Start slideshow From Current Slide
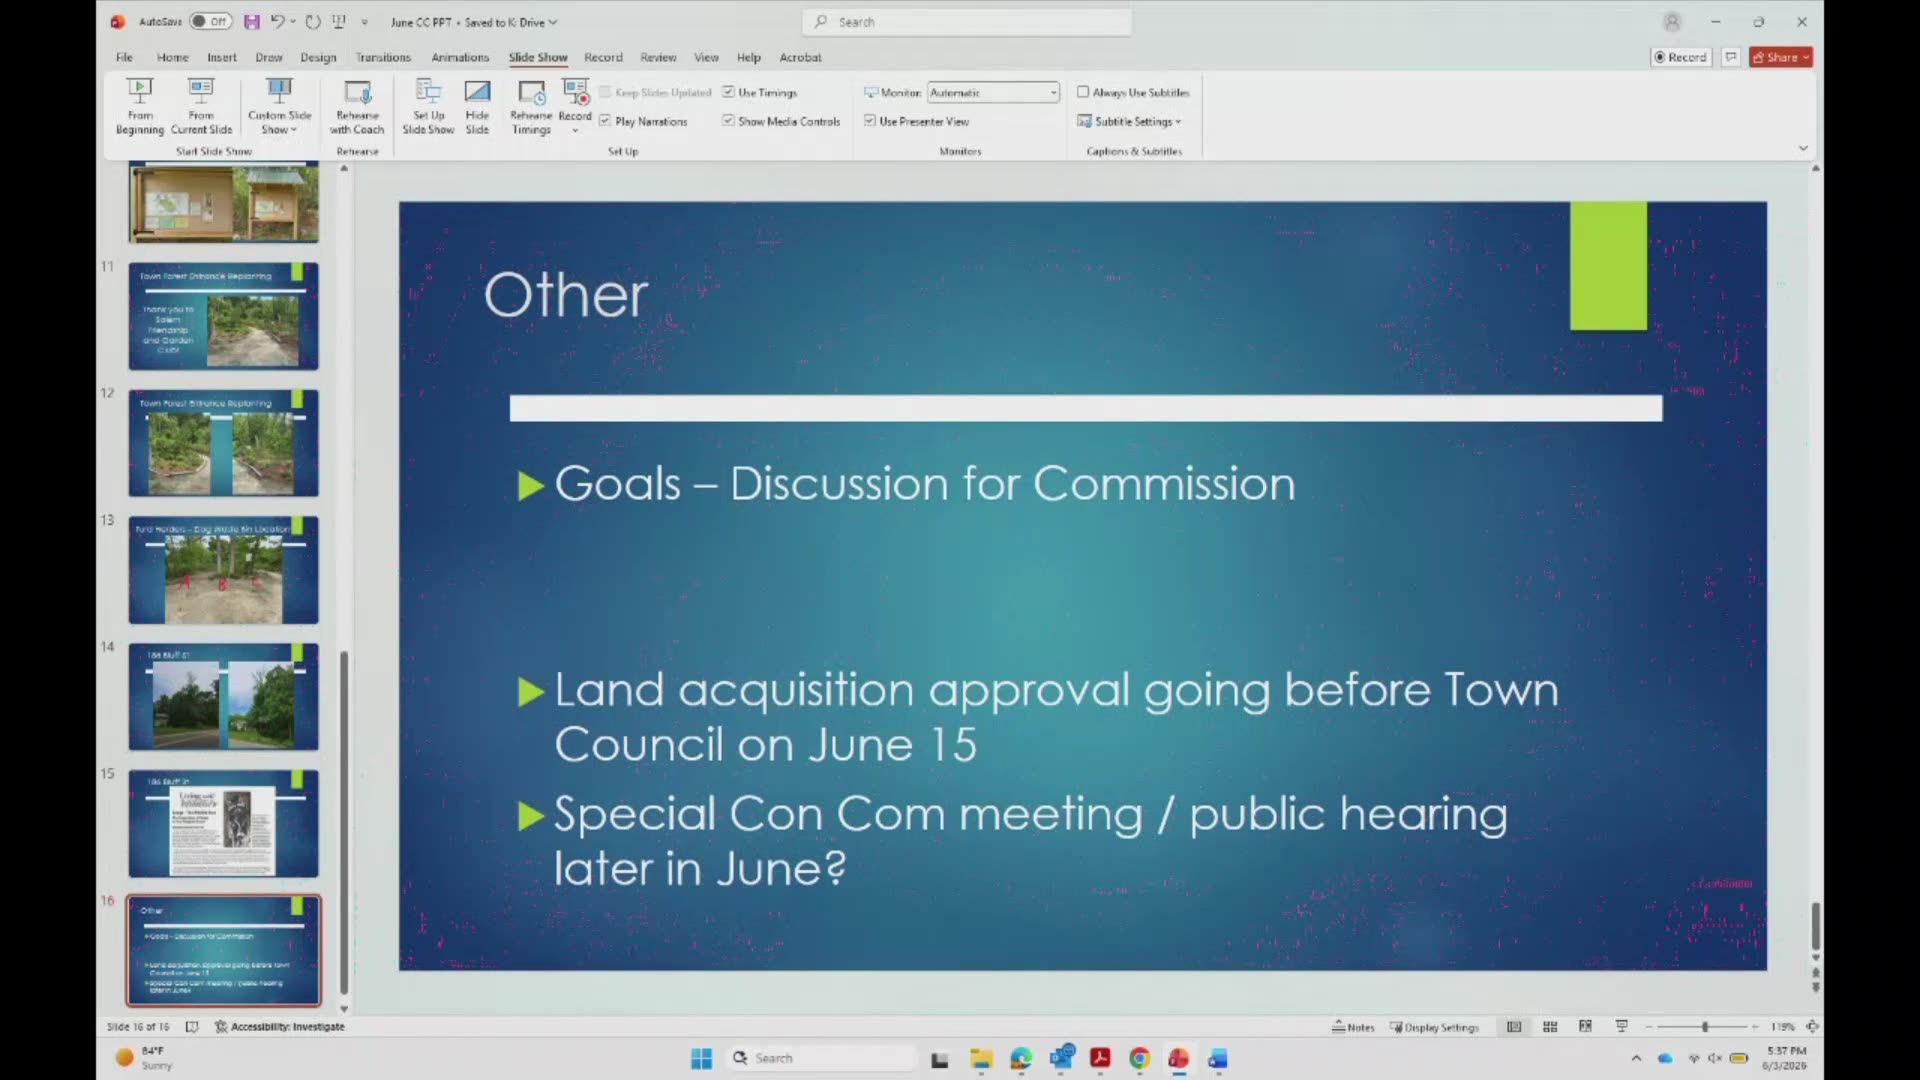 [201, 107]
